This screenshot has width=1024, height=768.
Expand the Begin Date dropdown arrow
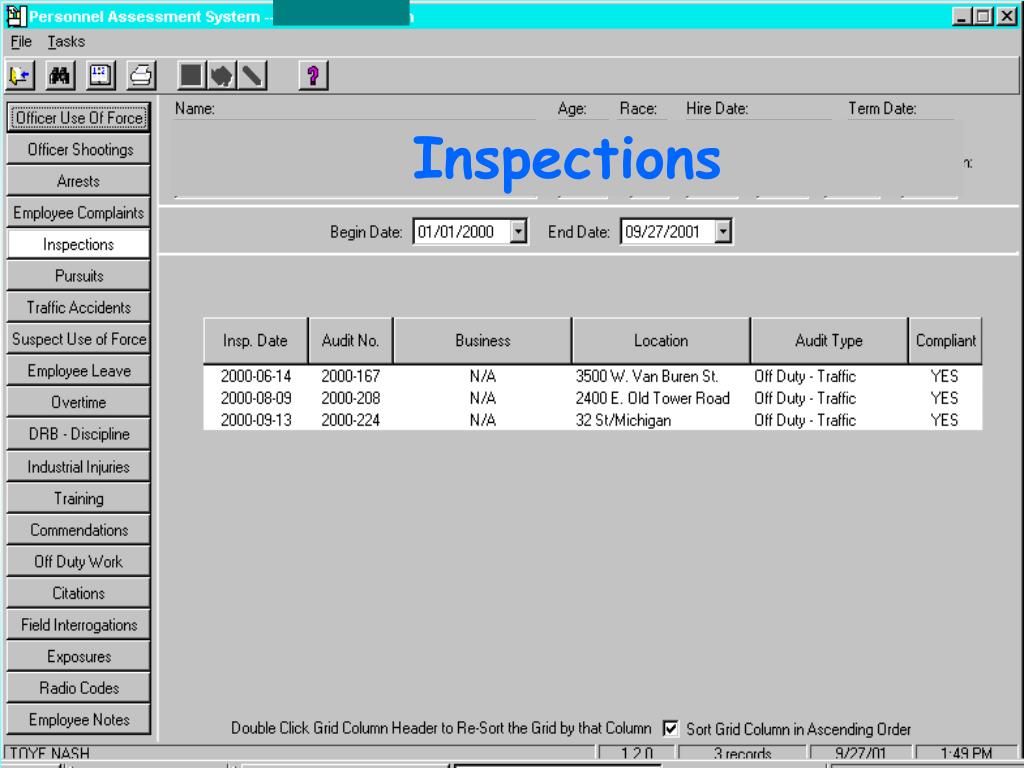[518, 231]
